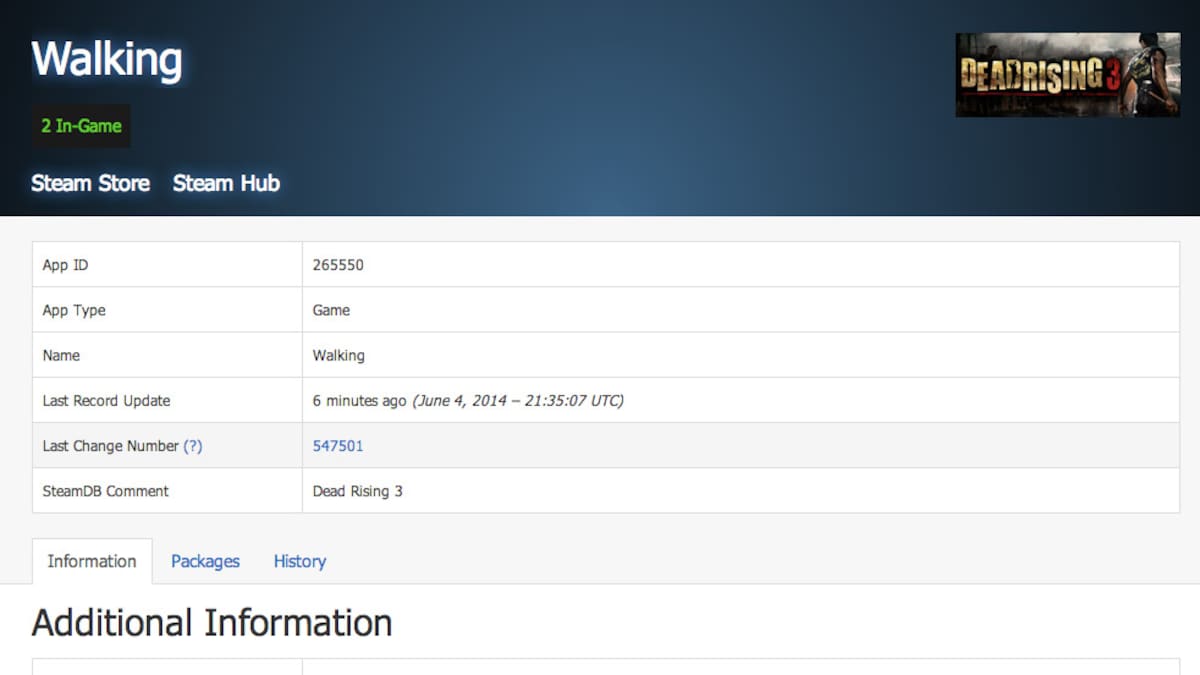Select the App ID value 265550

338,265
